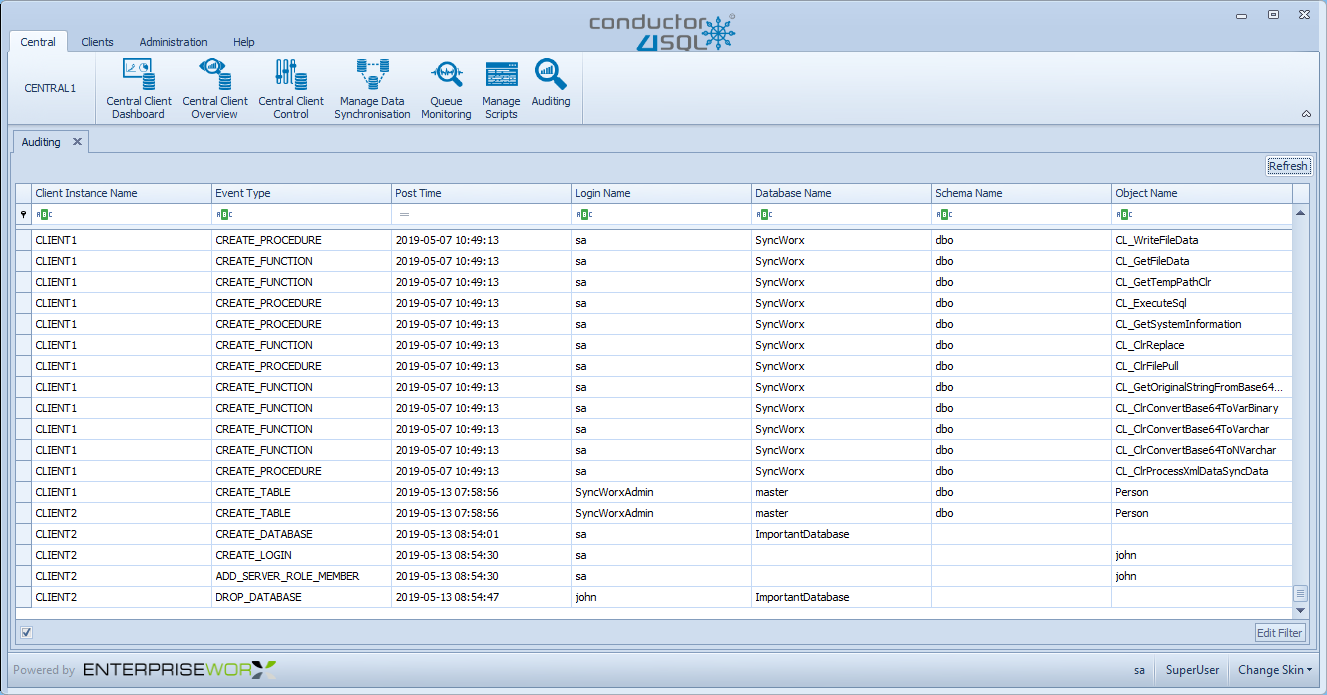Open the Help ribbon tab
Viewport: 1327px width, 695px height.
244,42
